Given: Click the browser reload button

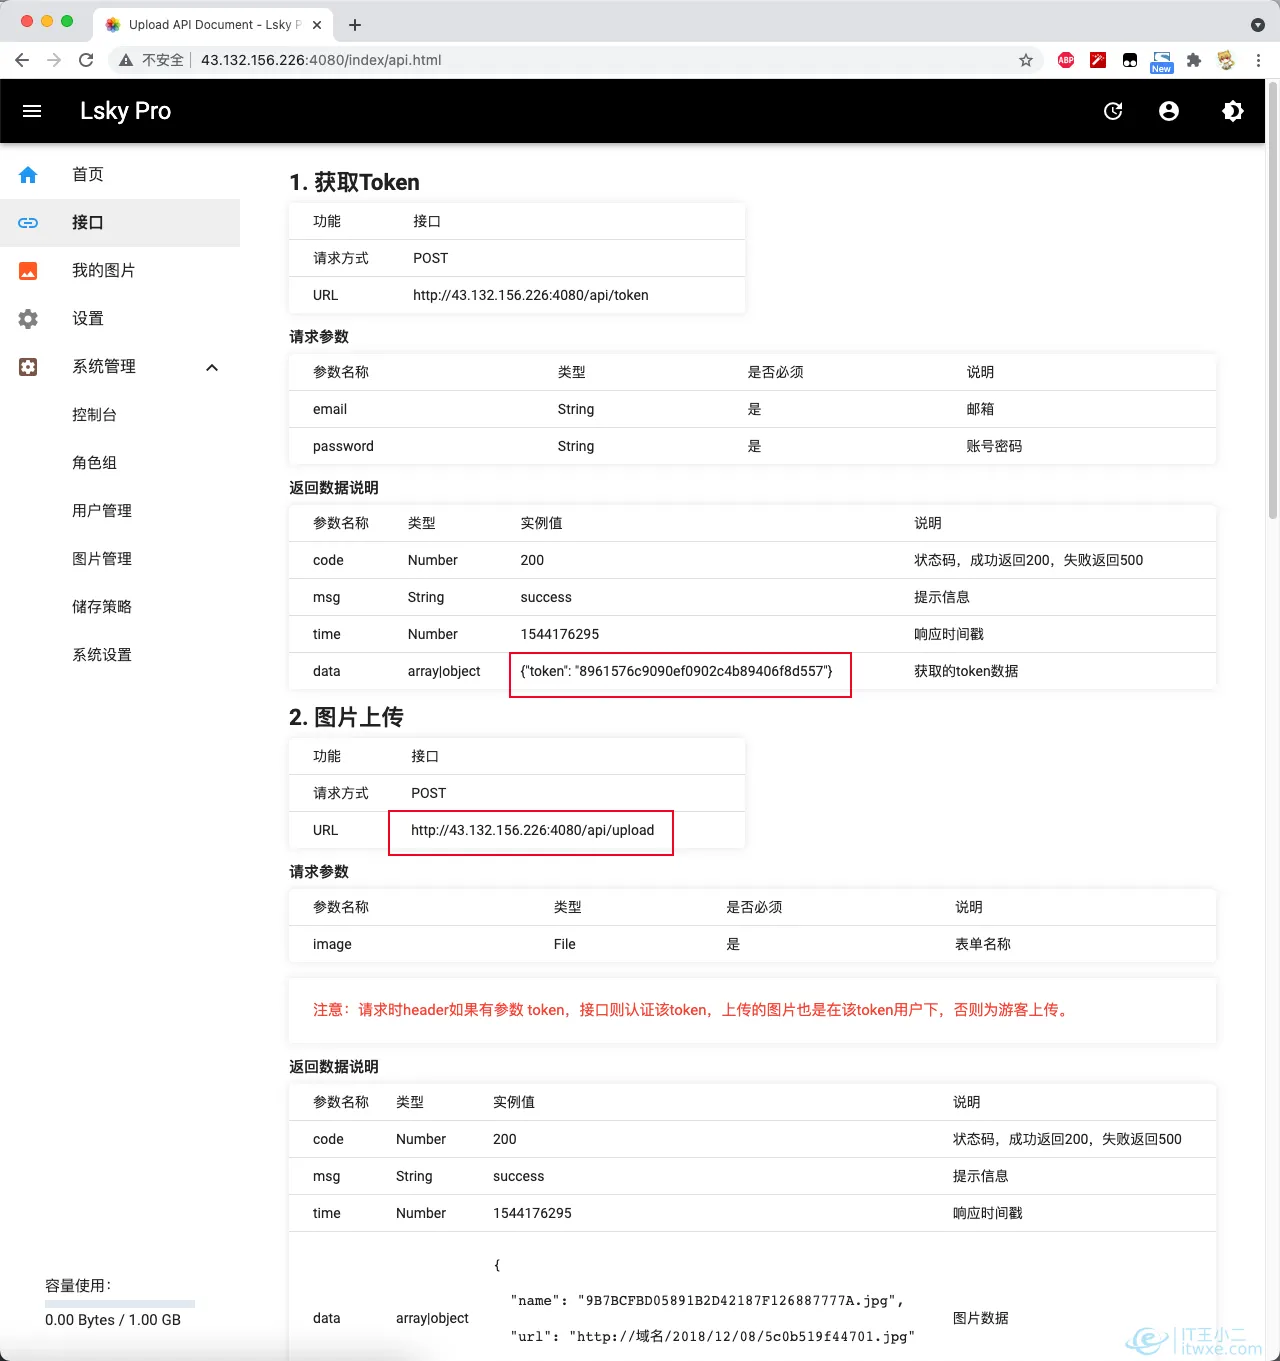Looking at the screenshot, I should (x=86, y=60).
